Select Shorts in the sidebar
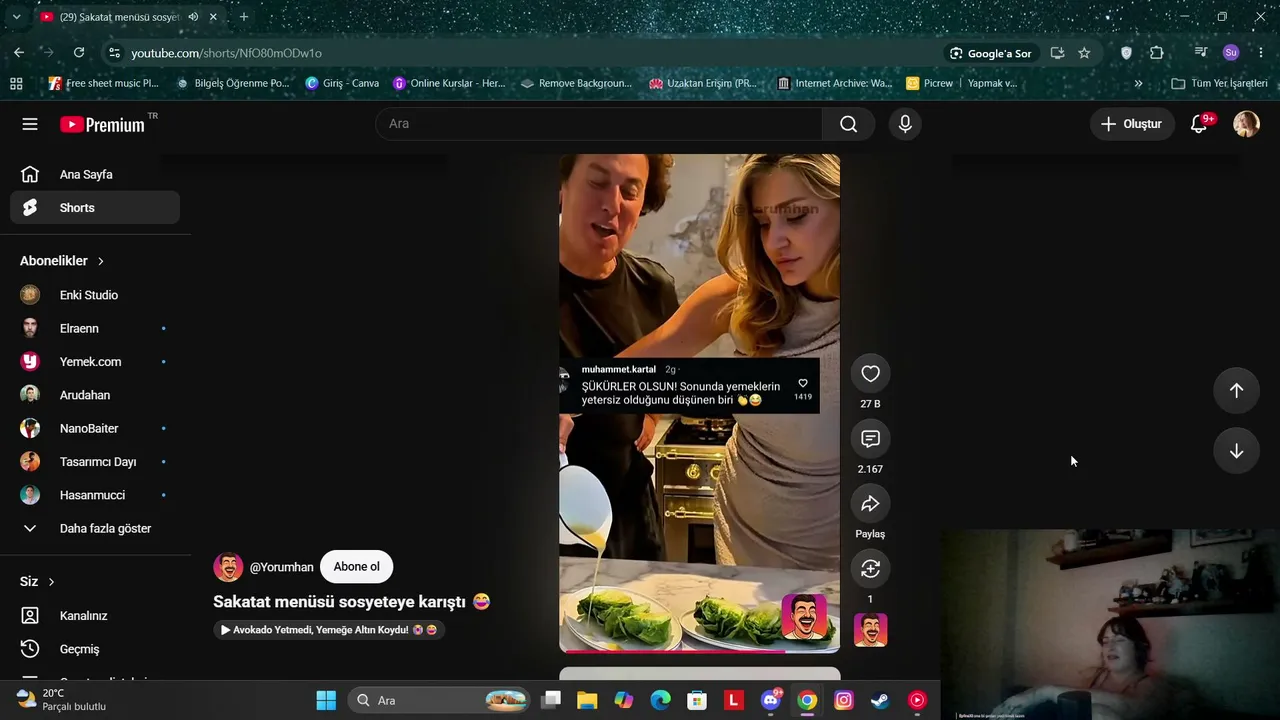1280x720 pixels. tap(95, 208)
